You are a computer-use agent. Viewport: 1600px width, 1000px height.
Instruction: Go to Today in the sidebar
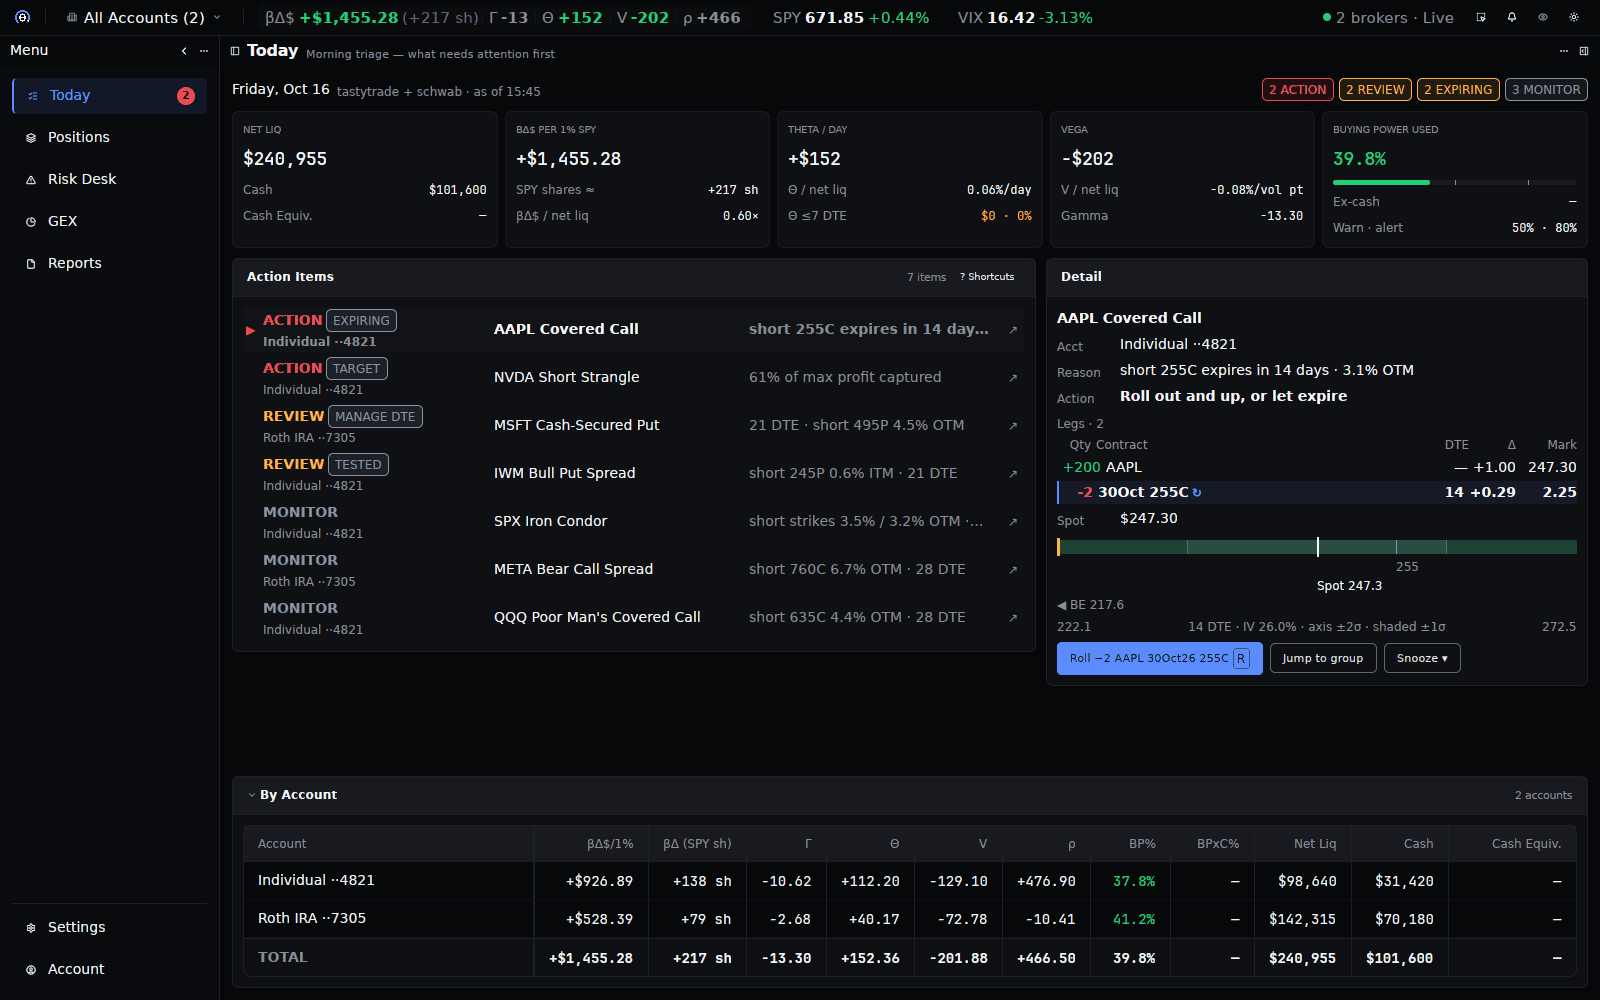(x=109, y=96)
